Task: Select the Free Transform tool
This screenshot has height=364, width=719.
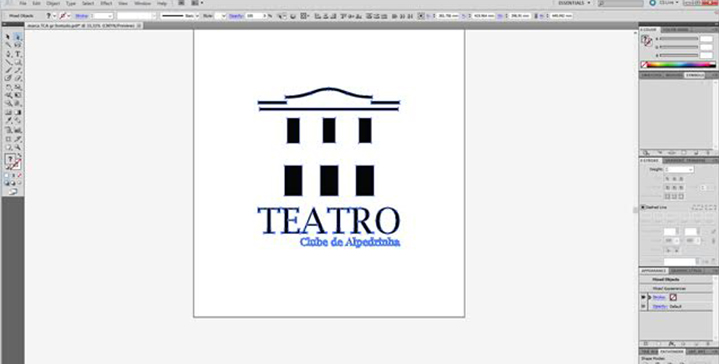Action: pyautogui.click(x=18, y=95)
